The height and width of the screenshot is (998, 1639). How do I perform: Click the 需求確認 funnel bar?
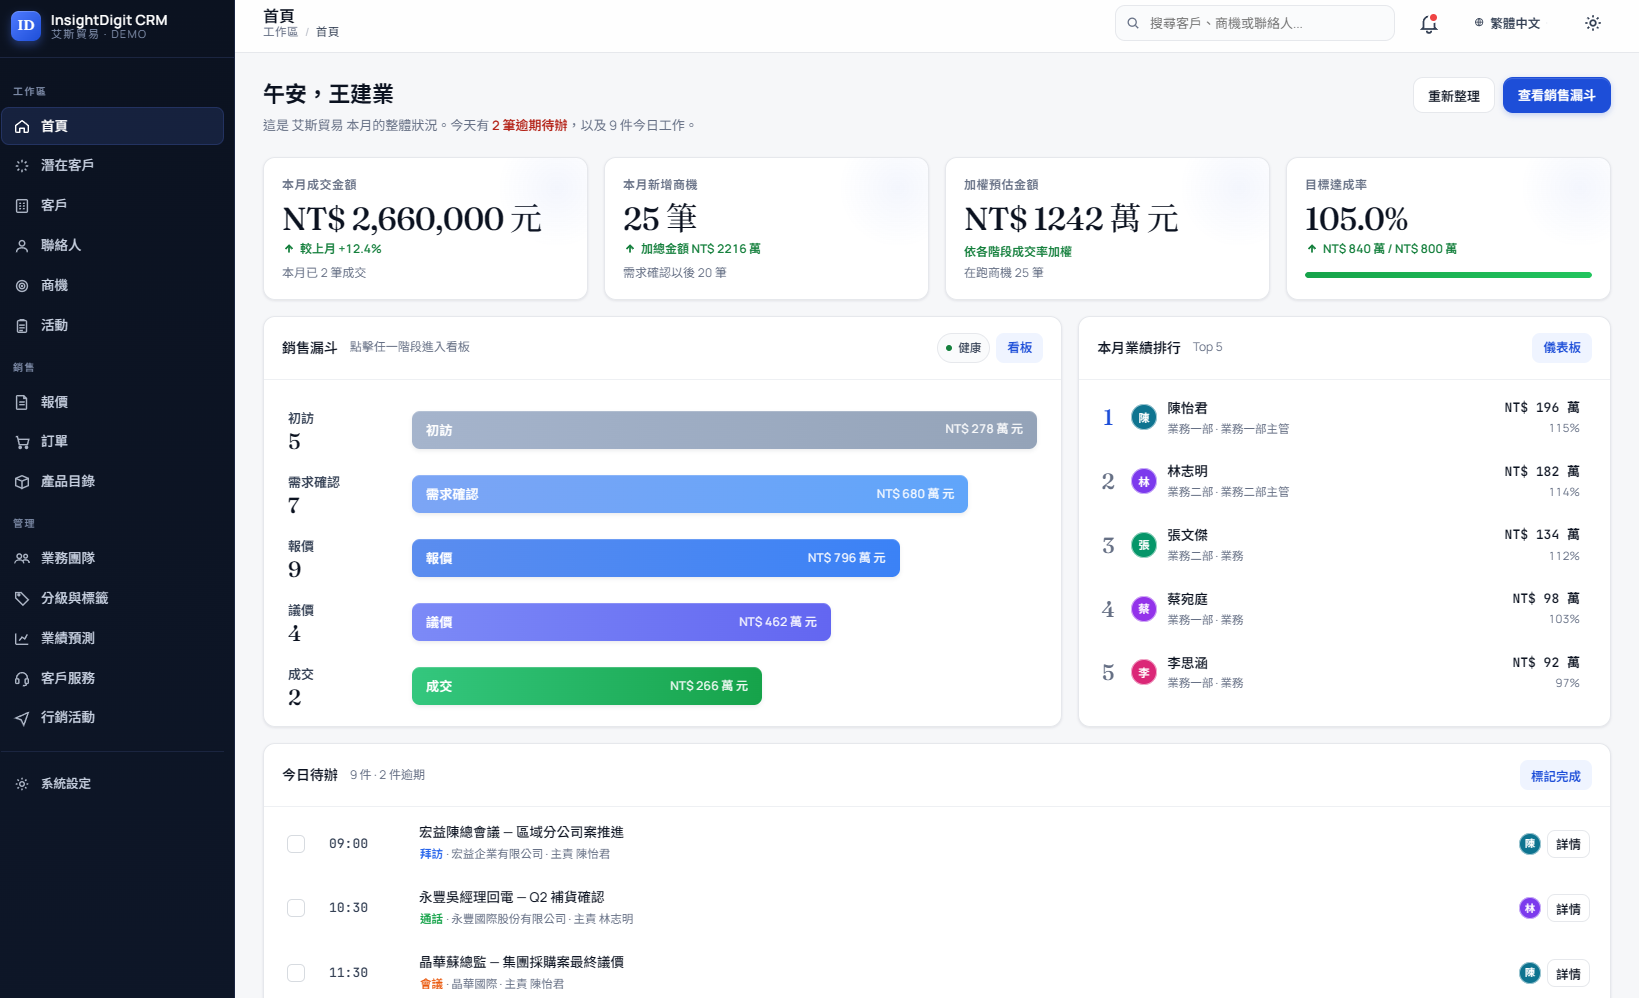tap(690, 494)
